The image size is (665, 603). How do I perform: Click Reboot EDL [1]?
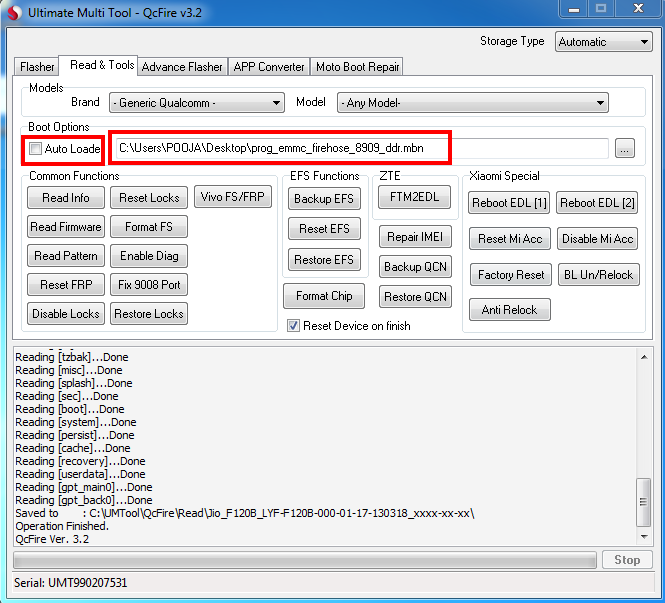pos(509,203)
